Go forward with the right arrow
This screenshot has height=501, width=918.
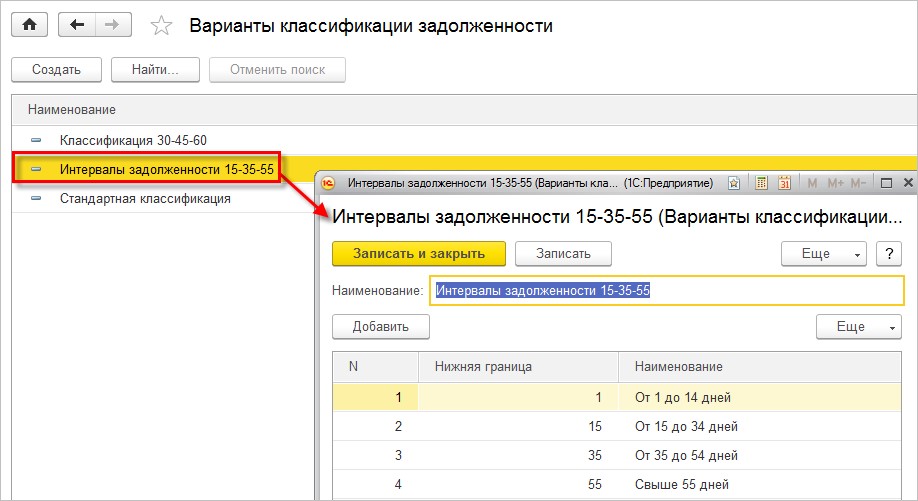(111, 25)
